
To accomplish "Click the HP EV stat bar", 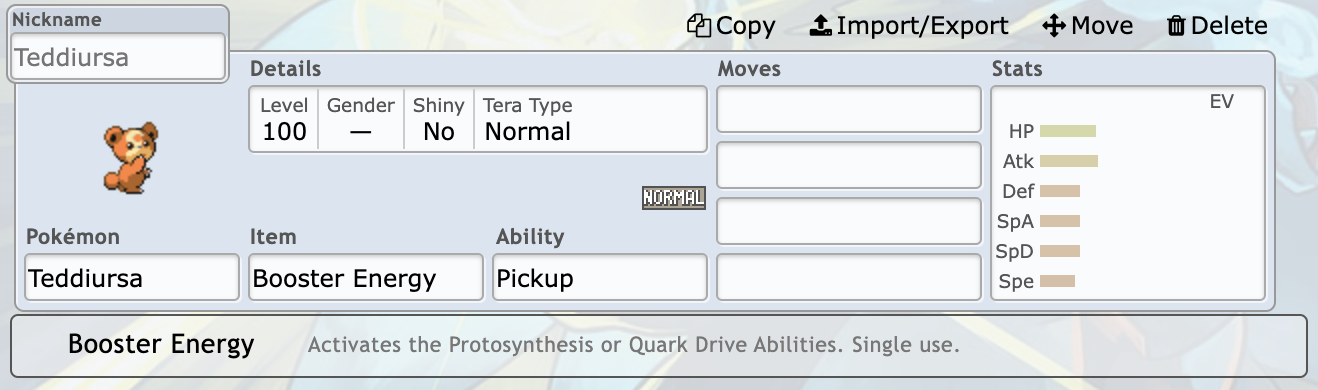I will (x=1068, y=131).
